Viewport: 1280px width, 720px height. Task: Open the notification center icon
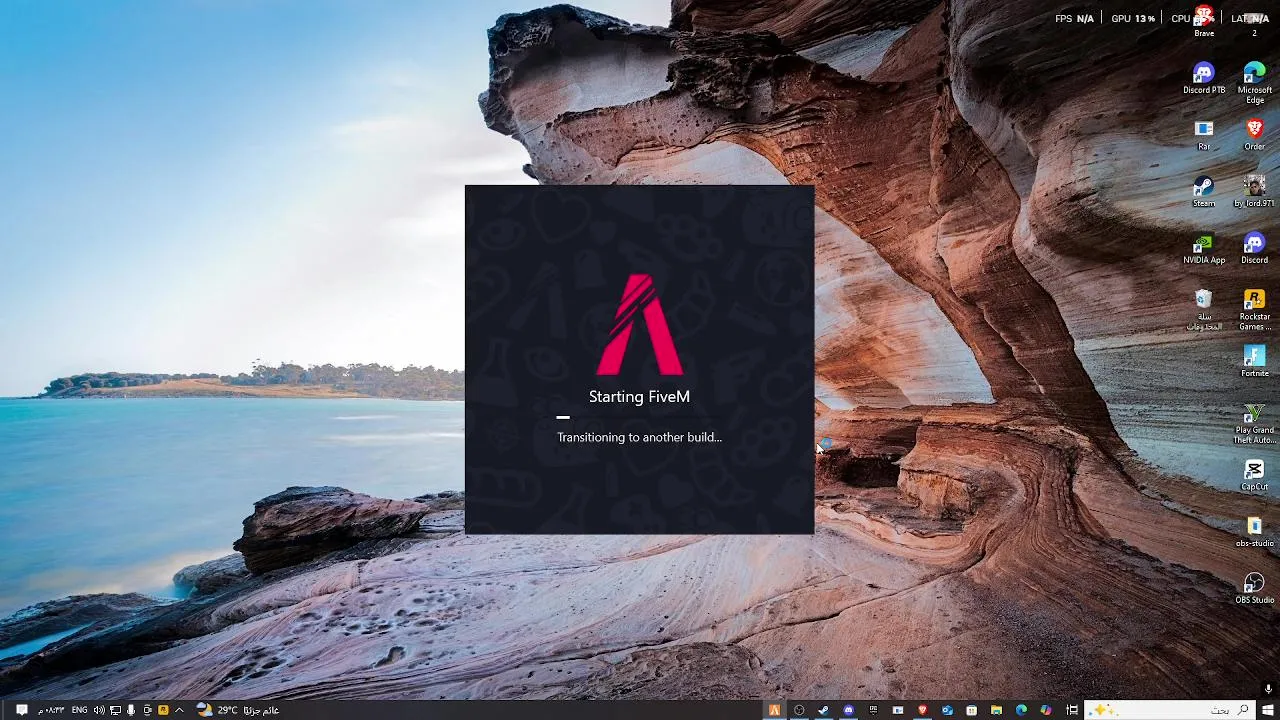pyautogui.click(x=22, y=710)
